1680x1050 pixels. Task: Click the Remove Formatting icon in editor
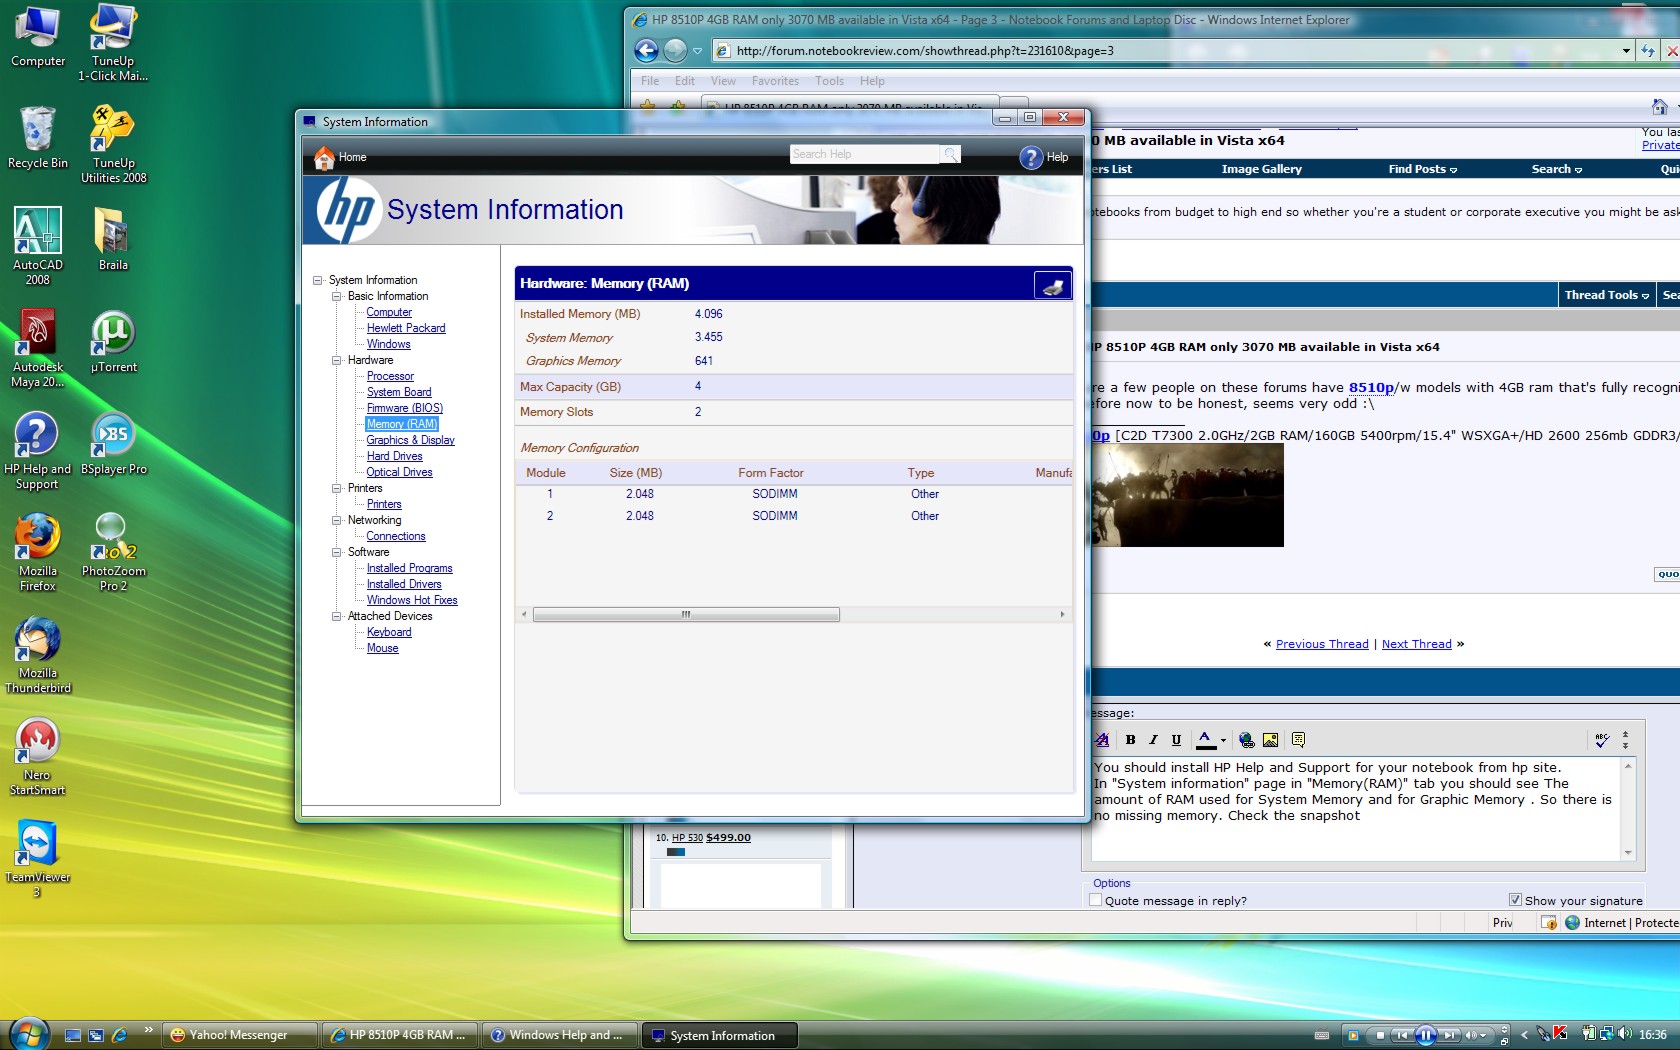[x=1102, y=740]
